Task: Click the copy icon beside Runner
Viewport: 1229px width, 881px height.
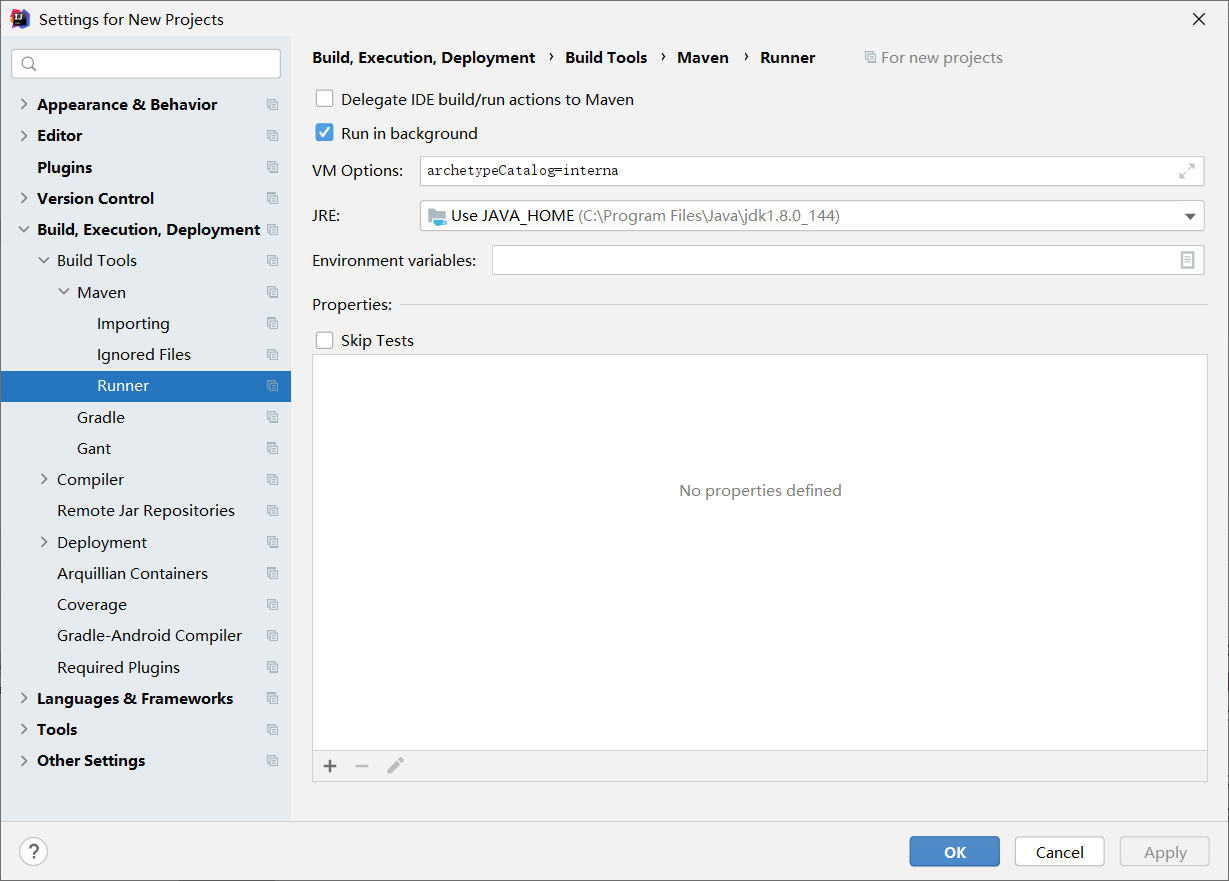Action: coord(272,385)
